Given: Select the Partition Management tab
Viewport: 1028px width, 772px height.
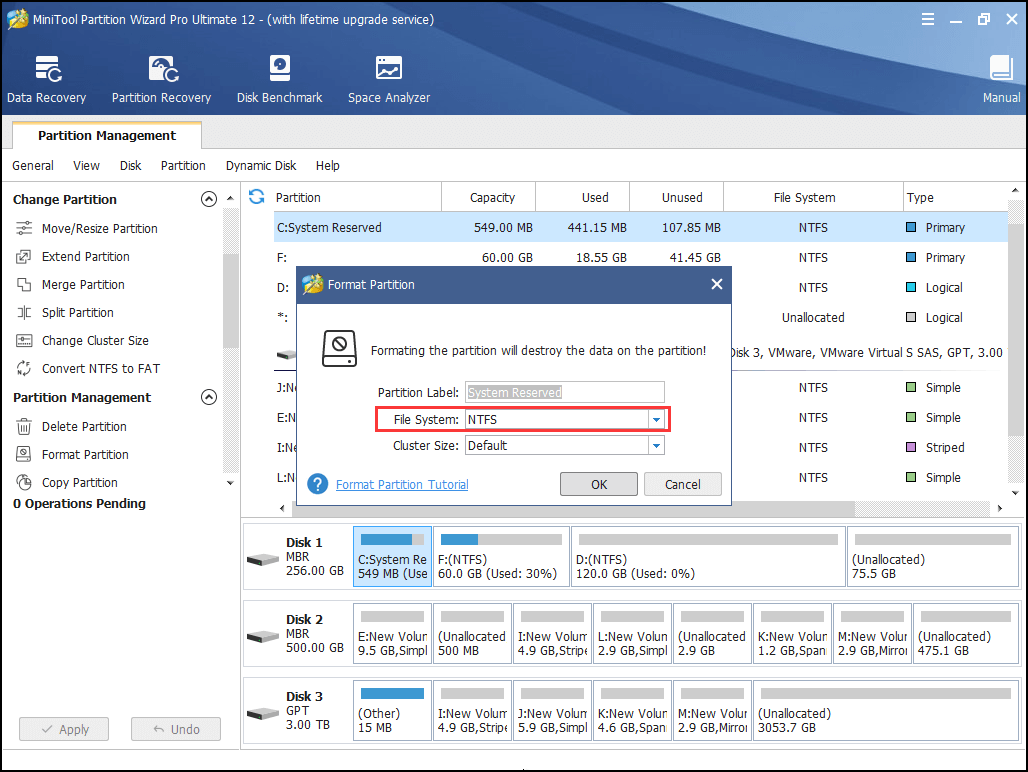Looking at the screenshot, I should point(107,136).
